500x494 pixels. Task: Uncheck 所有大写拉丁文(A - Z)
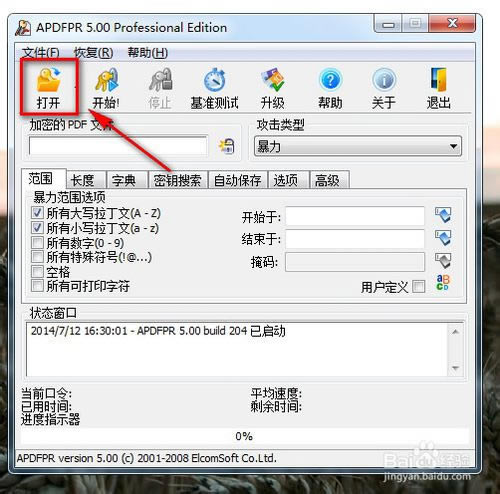37,212
